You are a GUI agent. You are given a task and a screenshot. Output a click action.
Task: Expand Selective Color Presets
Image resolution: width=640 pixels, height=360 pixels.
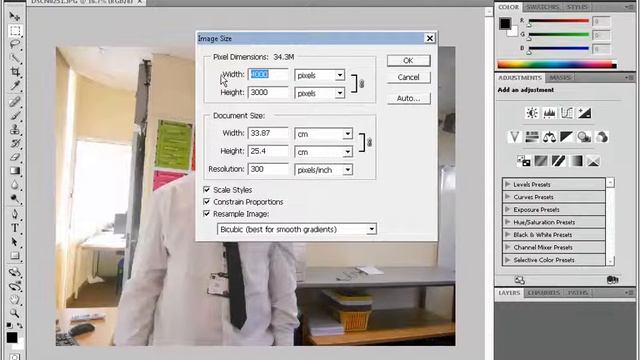point(508,260)
